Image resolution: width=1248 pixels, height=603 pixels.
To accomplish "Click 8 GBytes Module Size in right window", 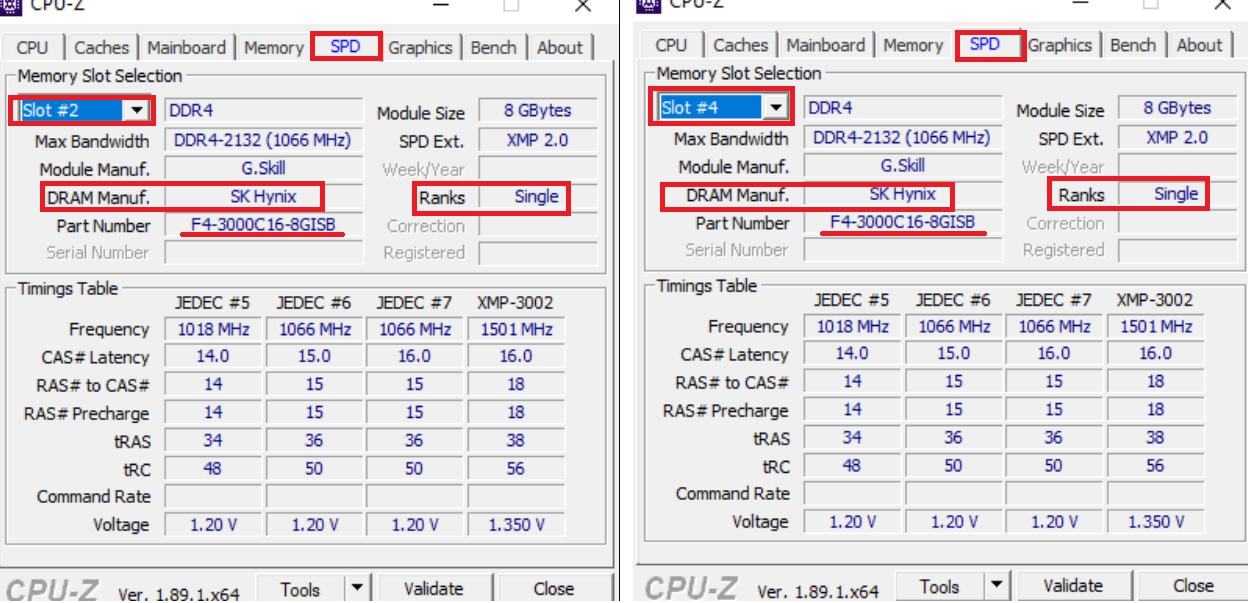I will click(1177, 109).
